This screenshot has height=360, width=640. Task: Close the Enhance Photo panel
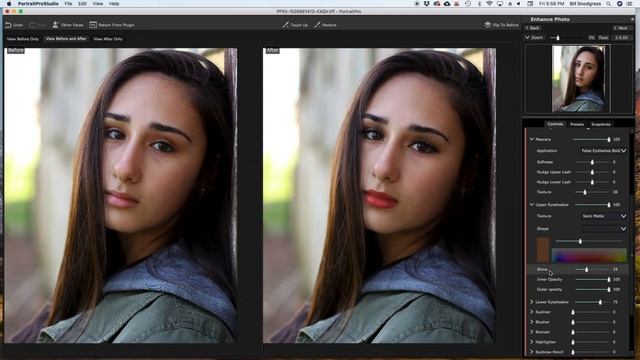pyautogui.click(x=632, y=19)
